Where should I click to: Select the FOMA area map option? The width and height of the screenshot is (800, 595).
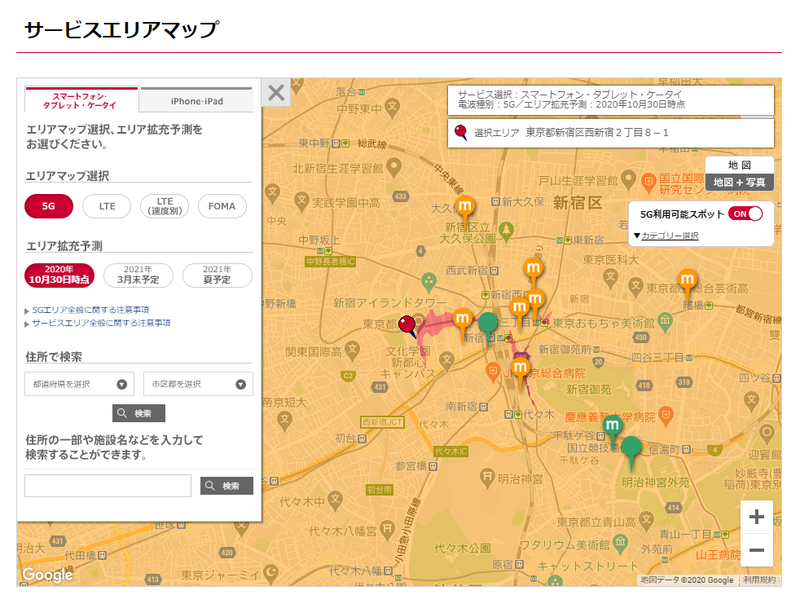[222, 206]
